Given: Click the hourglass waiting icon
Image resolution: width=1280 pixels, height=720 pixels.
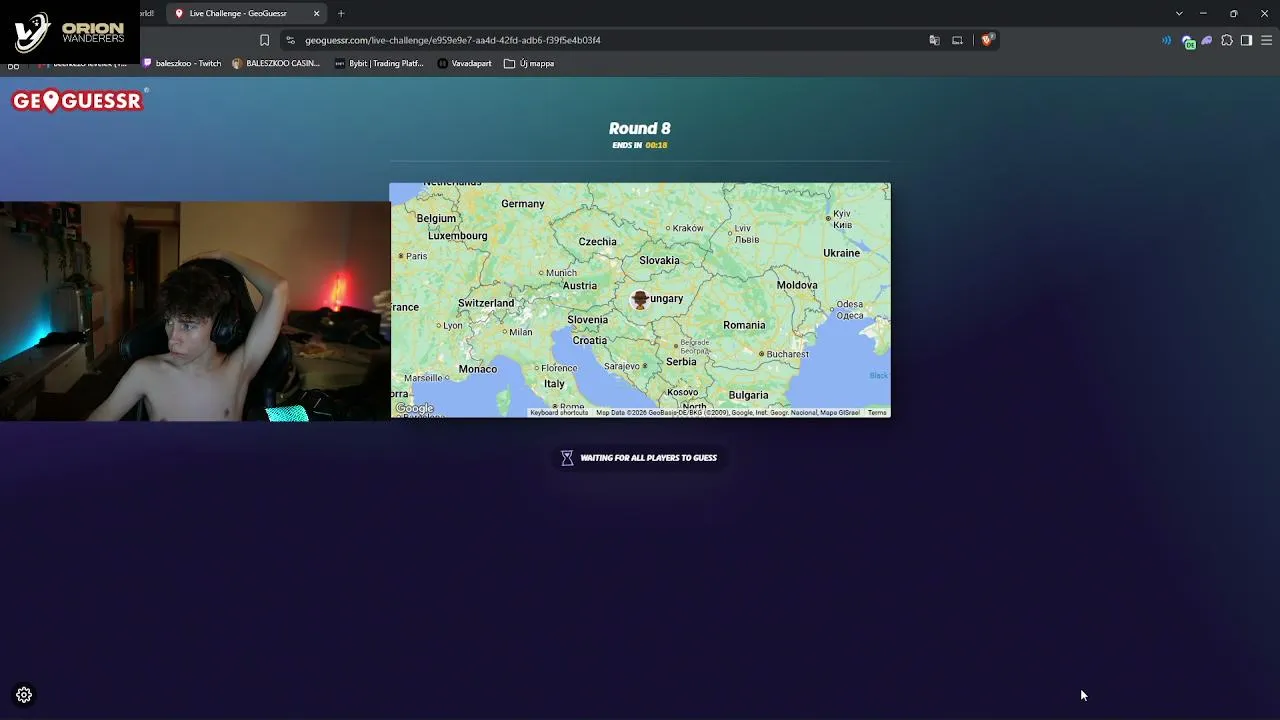Looking at the screenshot, I should [x=567, y=458].
